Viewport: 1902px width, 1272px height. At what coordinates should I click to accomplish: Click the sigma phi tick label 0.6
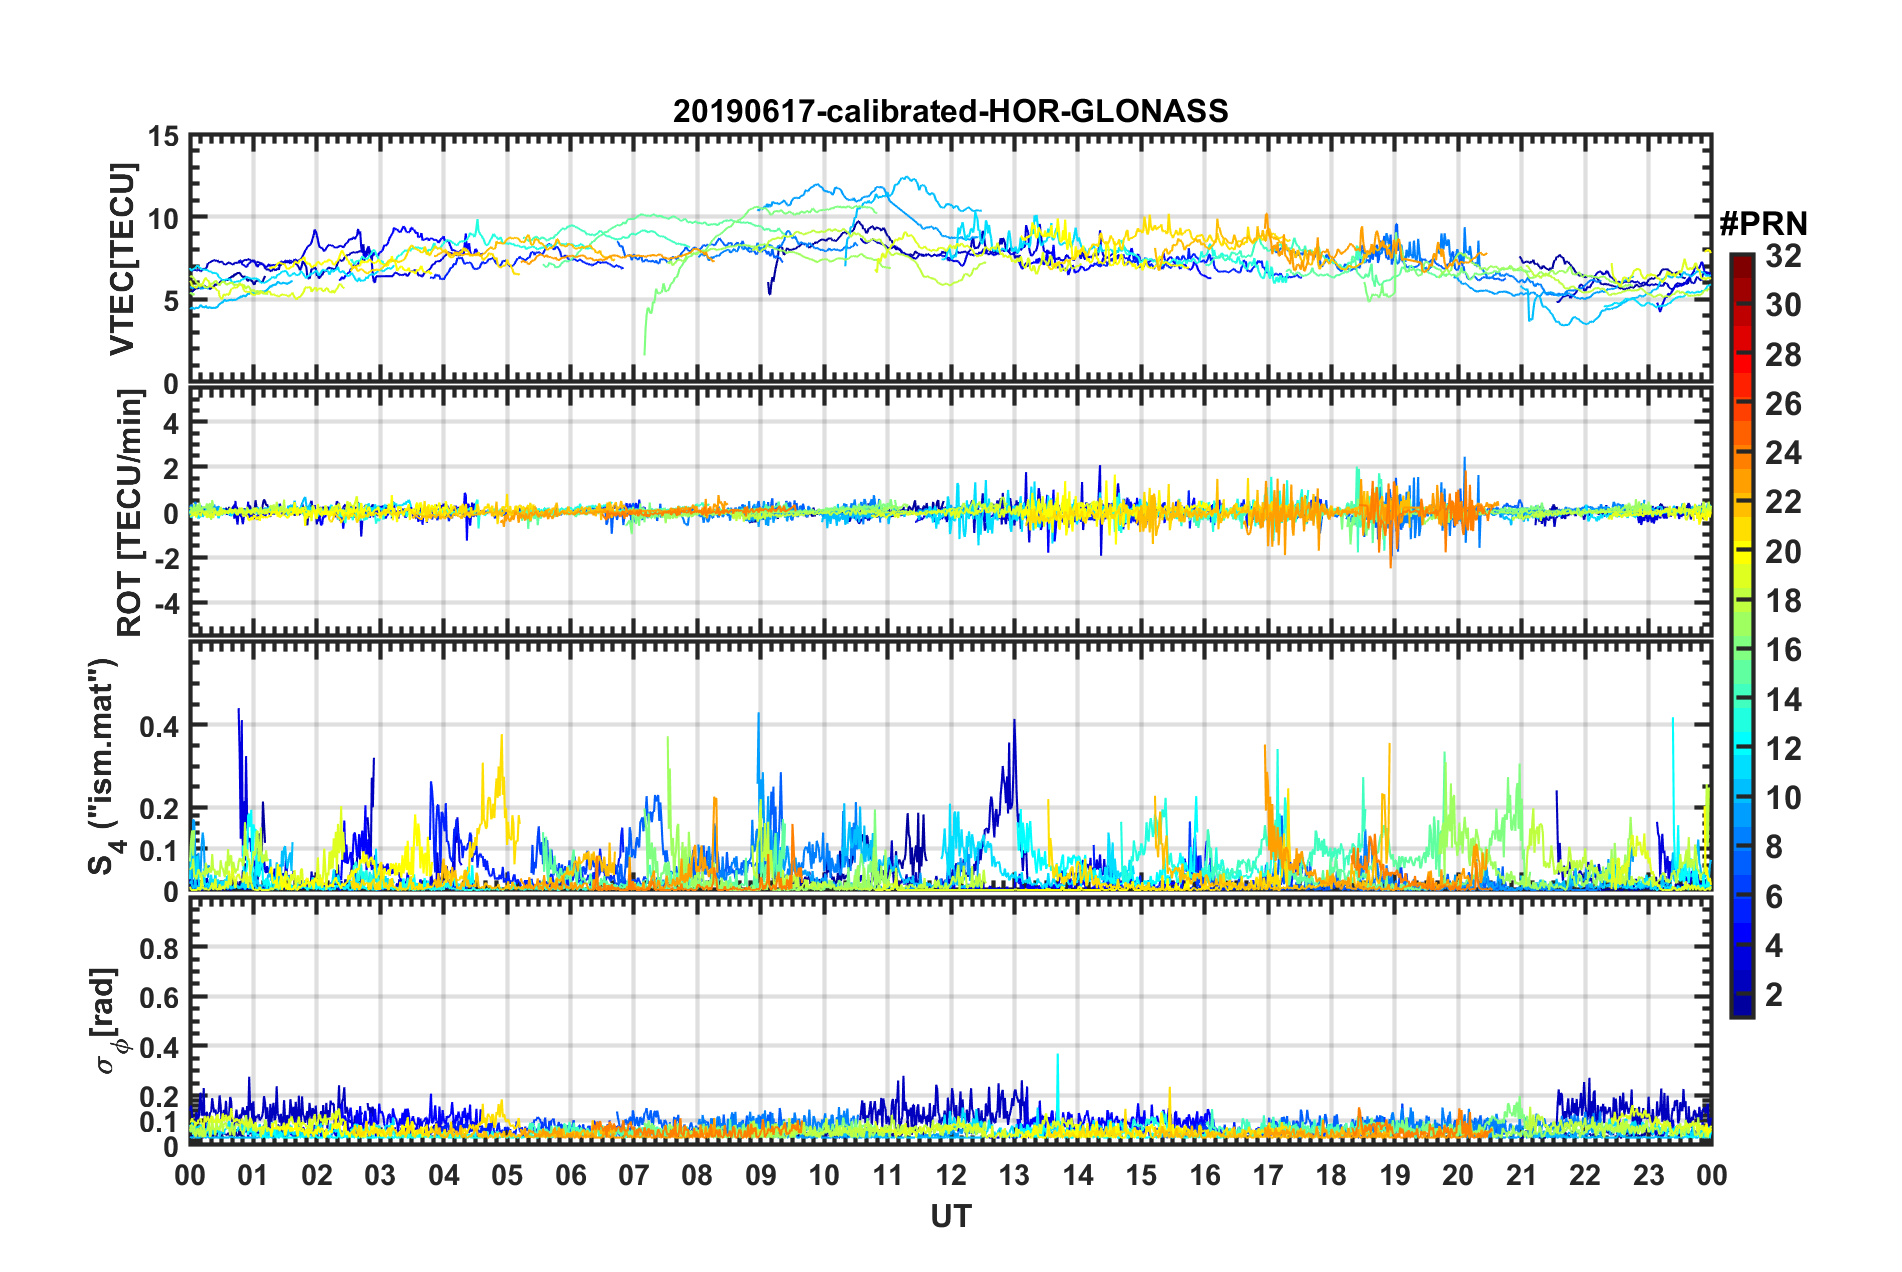click(x=159, y=997)
